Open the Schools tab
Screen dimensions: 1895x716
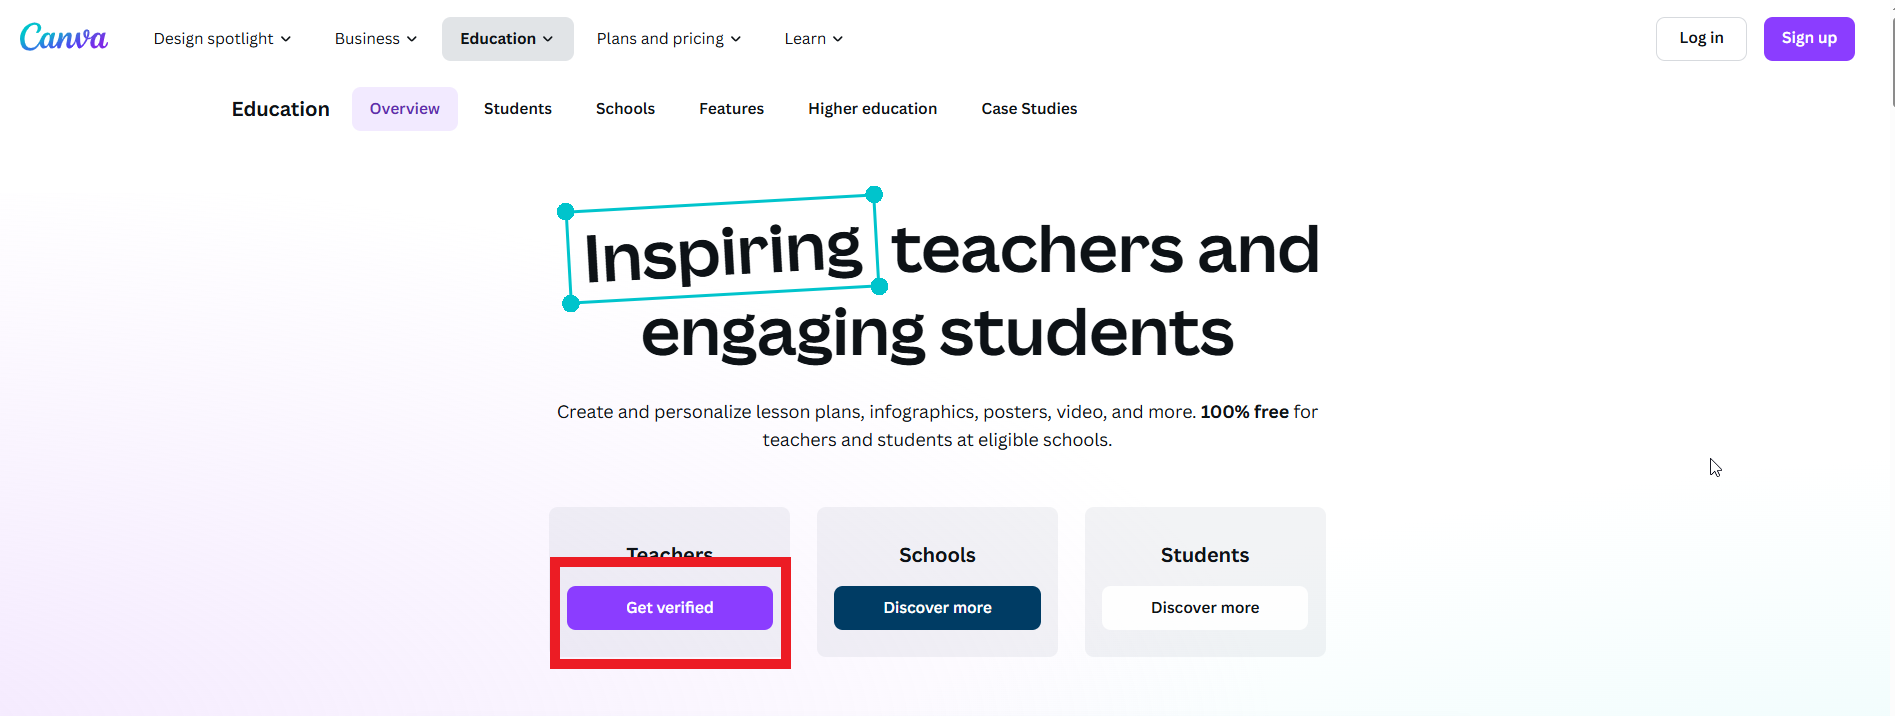pyautogui.click(x=625, y=109)
